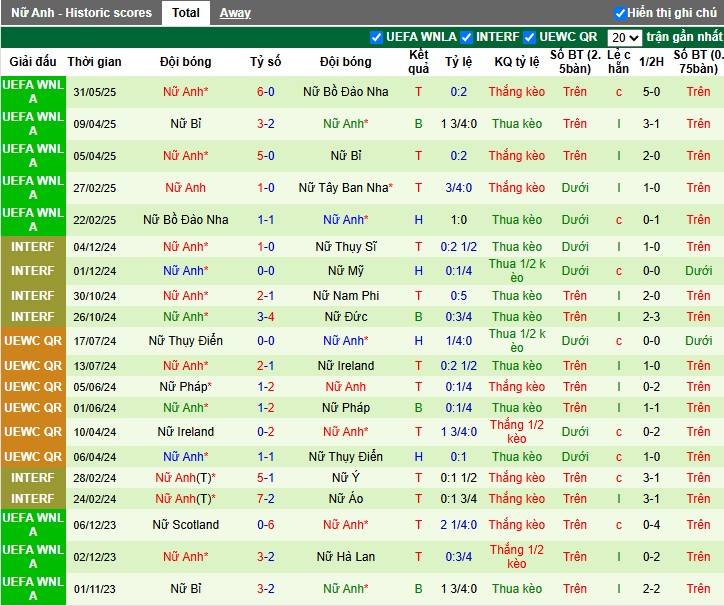
Task: Click the INTERF label for the 04/12/24 match
Action: 33,247
